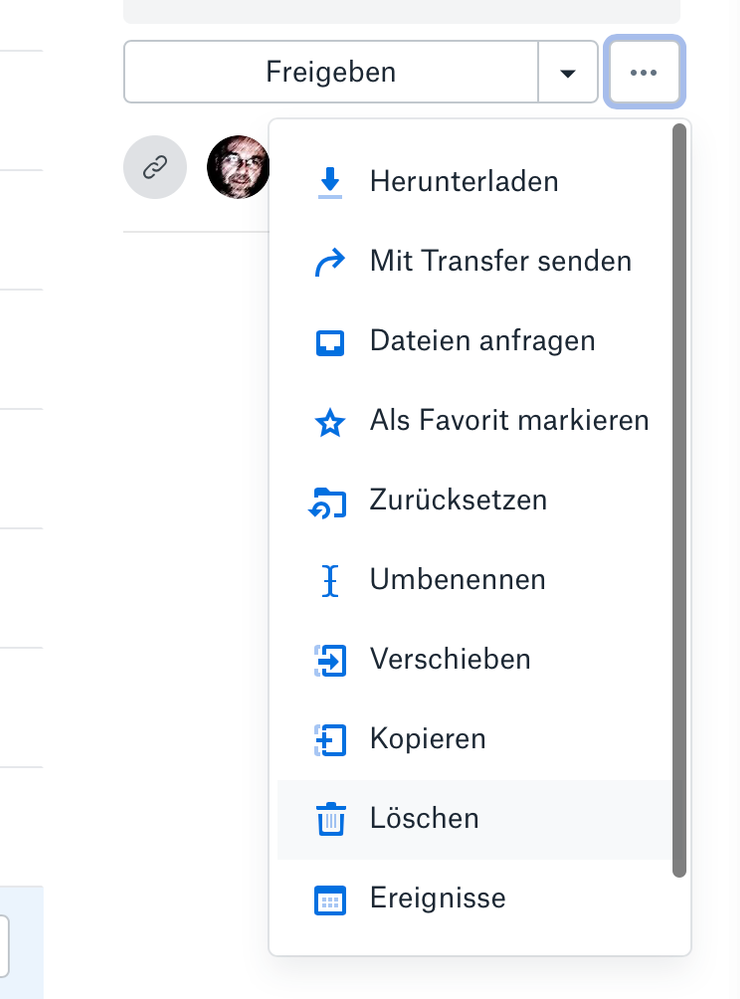Image resolution: width=740 pixels, height=999 pixels.
Task: Click the copy plus icon
Action: coord(330,740)
